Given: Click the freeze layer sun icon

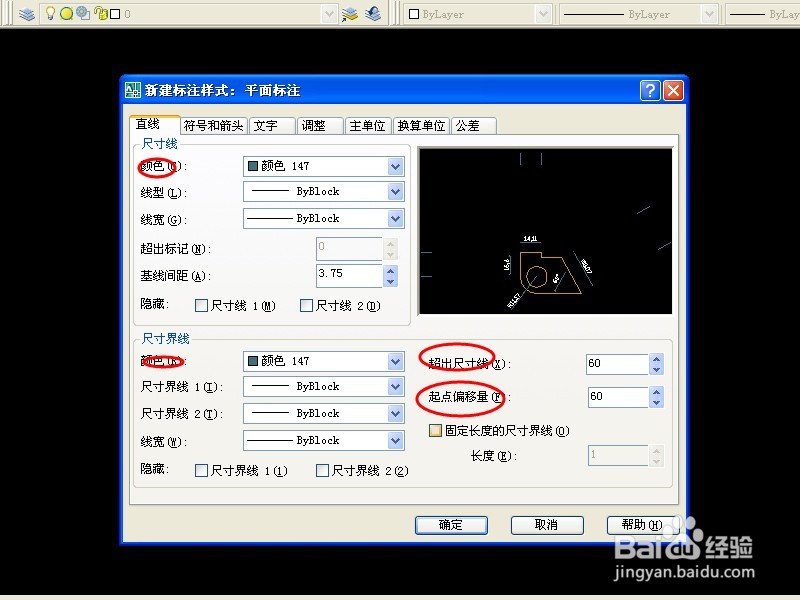Looking at the screenshot, I should [65, 13].
